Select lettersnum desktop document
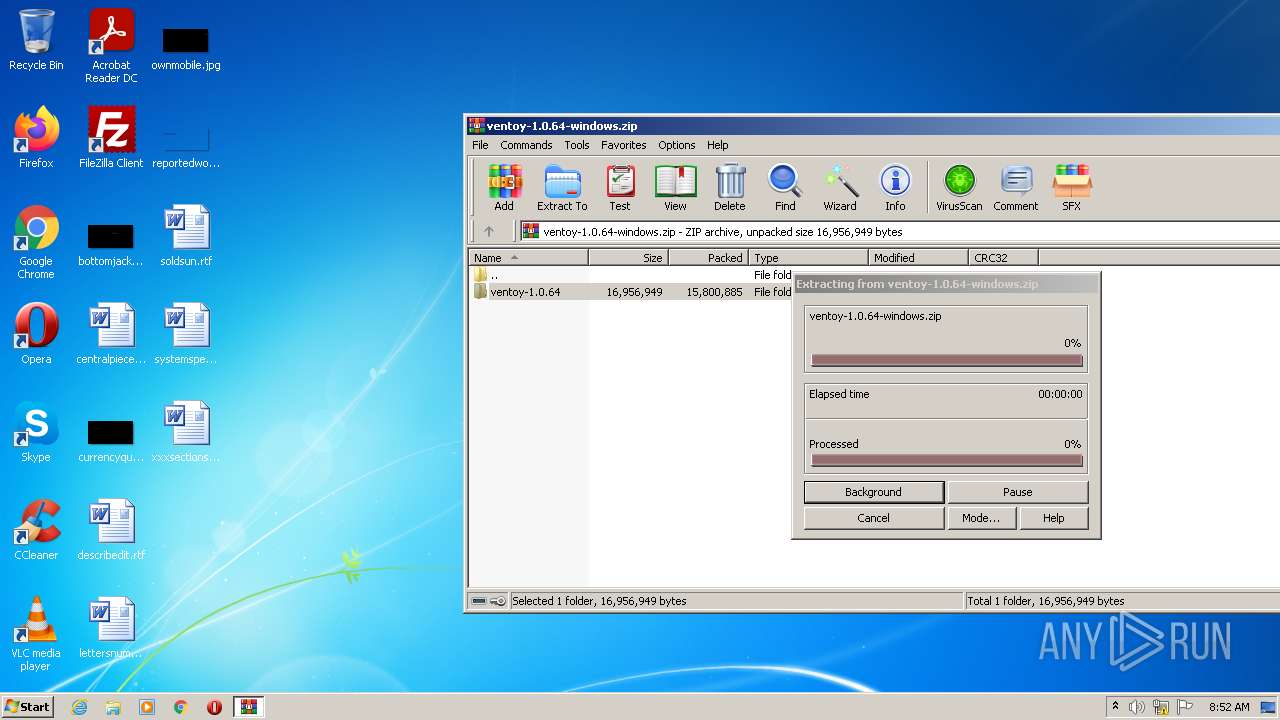The image size is (1280, 720). pyautogui.click(x=111, y=628)
